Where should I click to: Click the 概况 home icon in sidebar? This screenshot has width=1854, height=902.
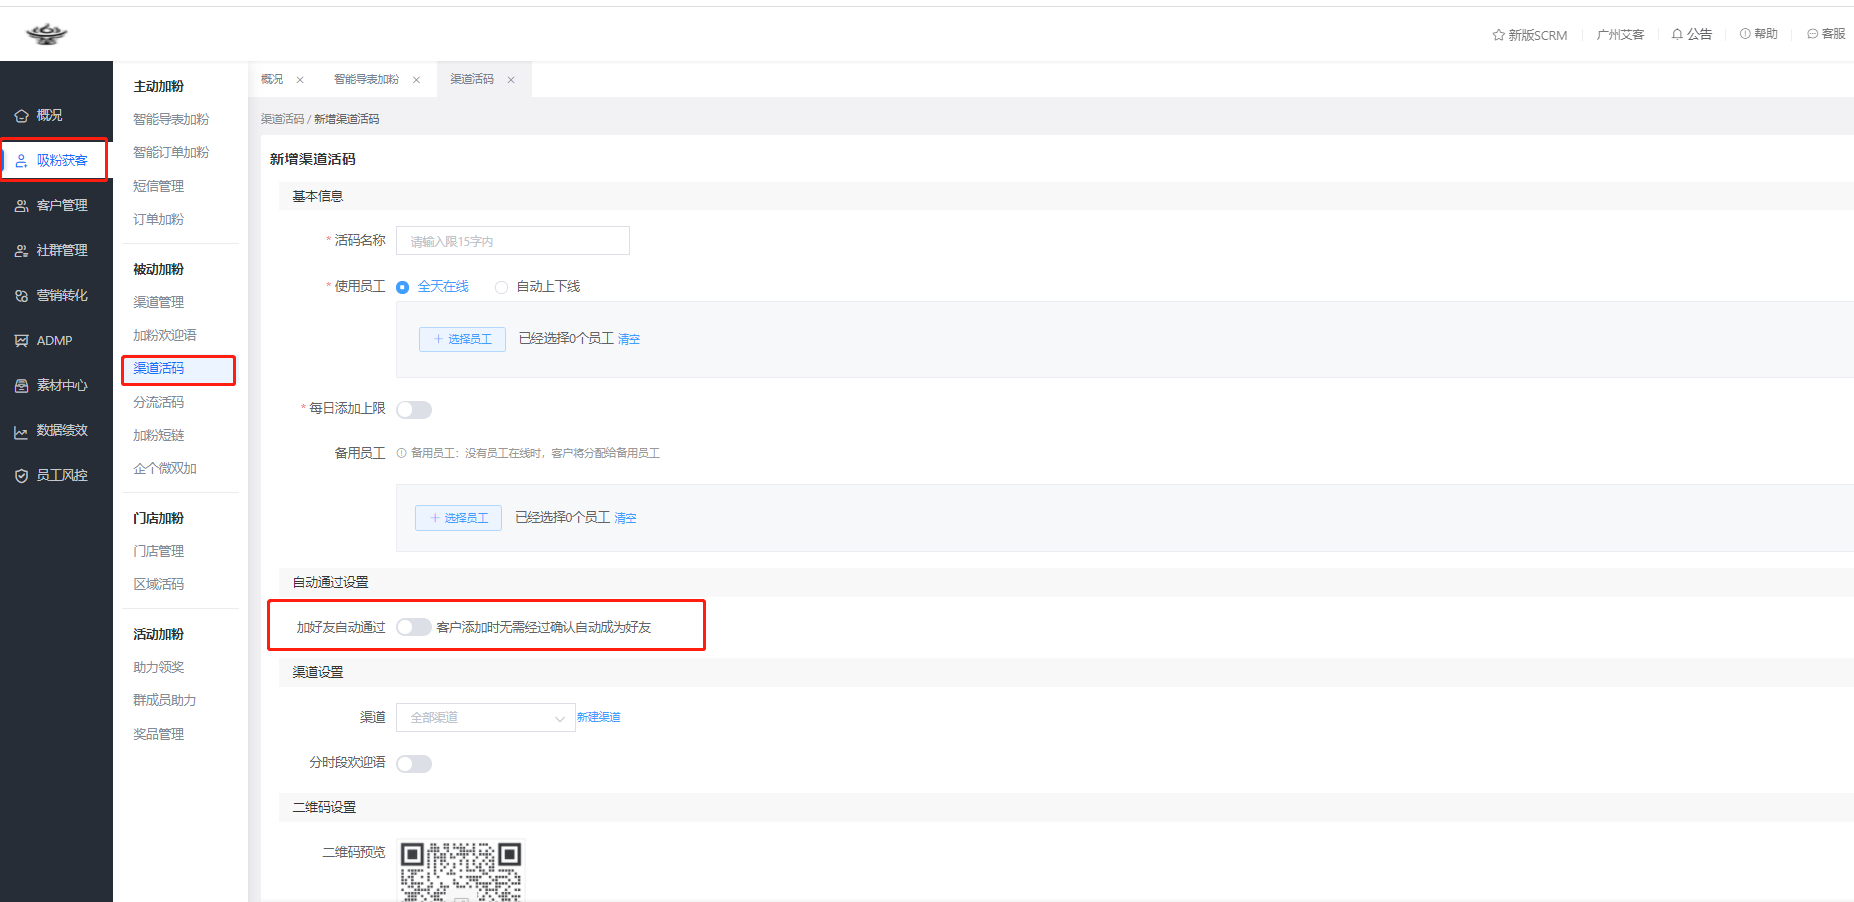click(x=21, y=116)
